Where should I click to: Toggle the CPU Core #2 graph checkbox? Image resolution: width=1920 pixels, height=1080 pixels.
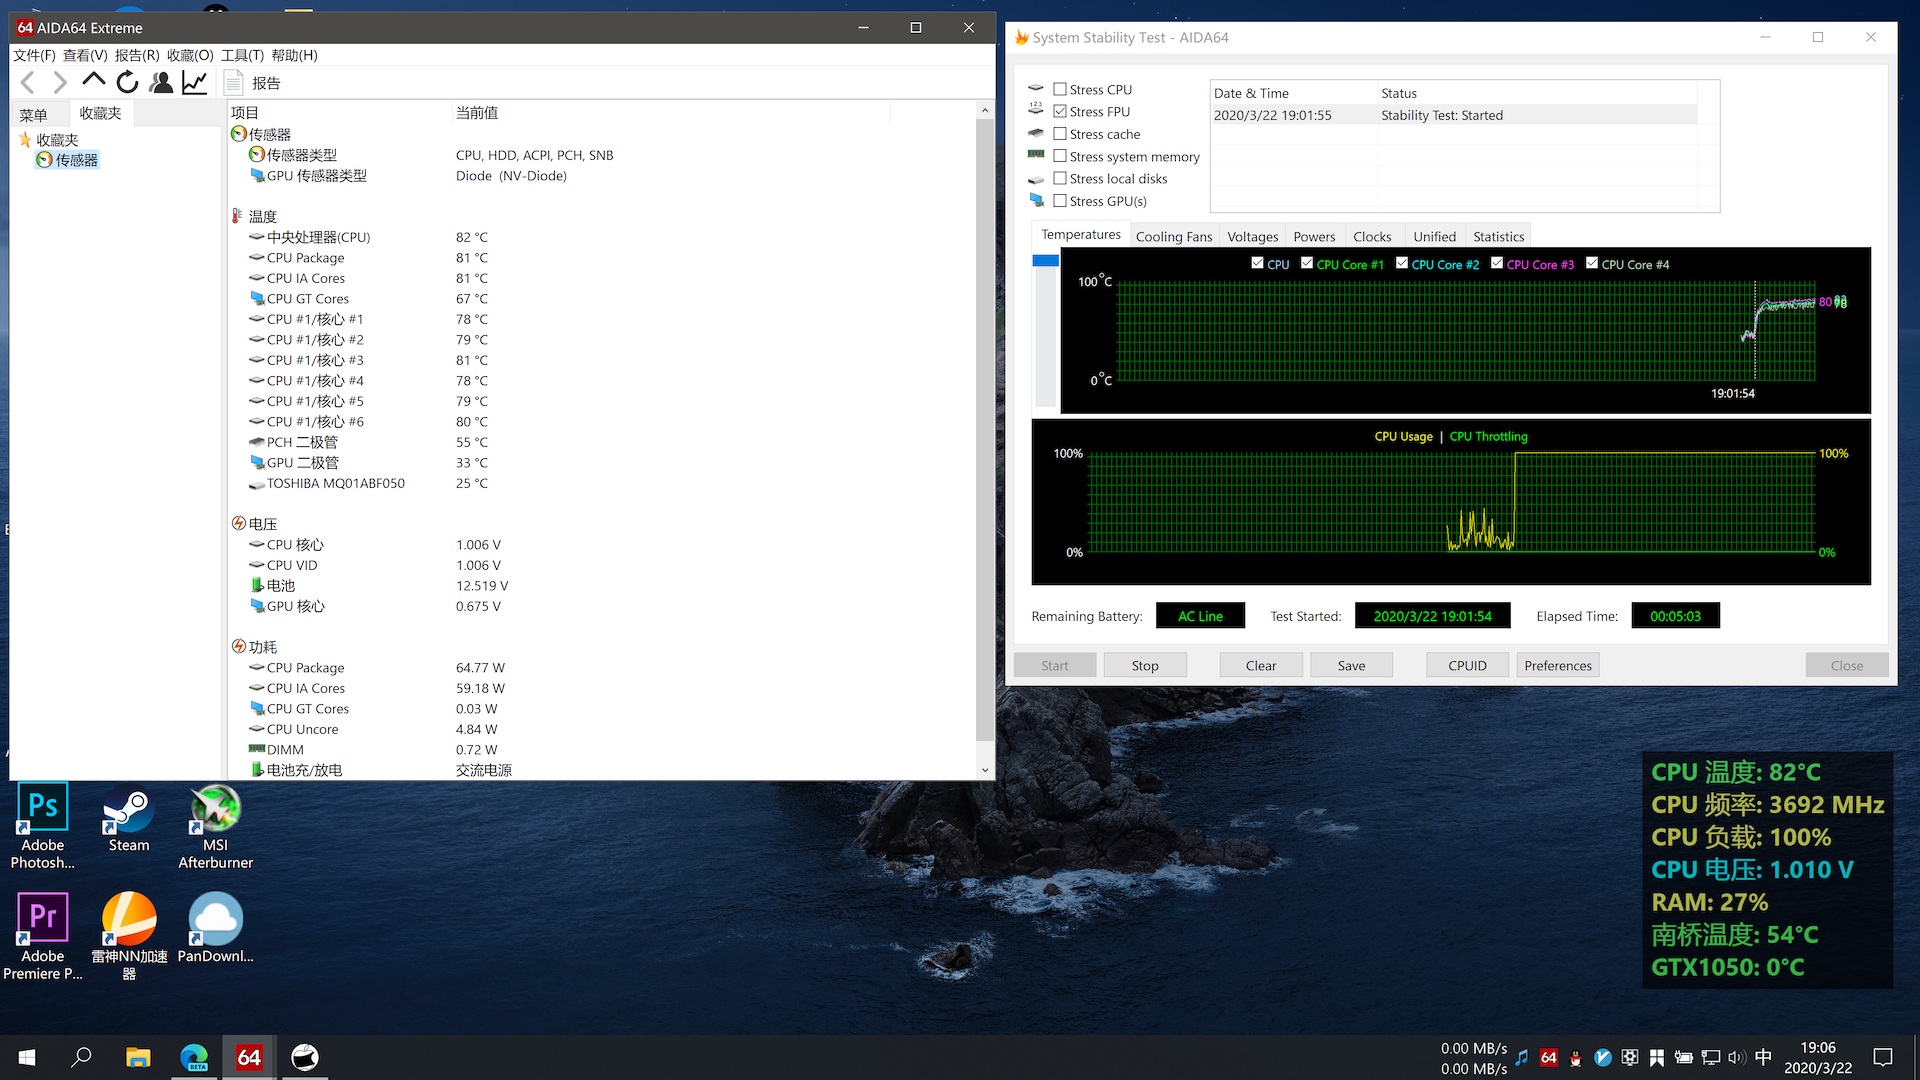click(1402, 263)
